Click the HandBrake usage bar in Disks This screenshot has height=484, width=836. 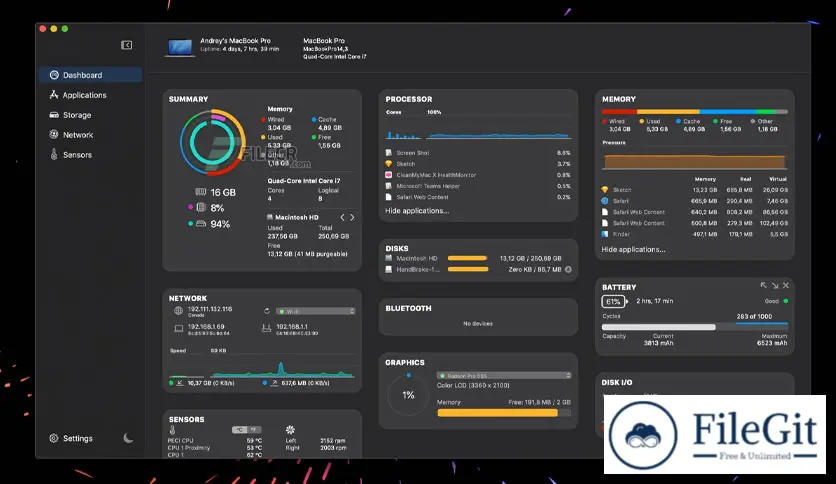click(x=468, y=269)
